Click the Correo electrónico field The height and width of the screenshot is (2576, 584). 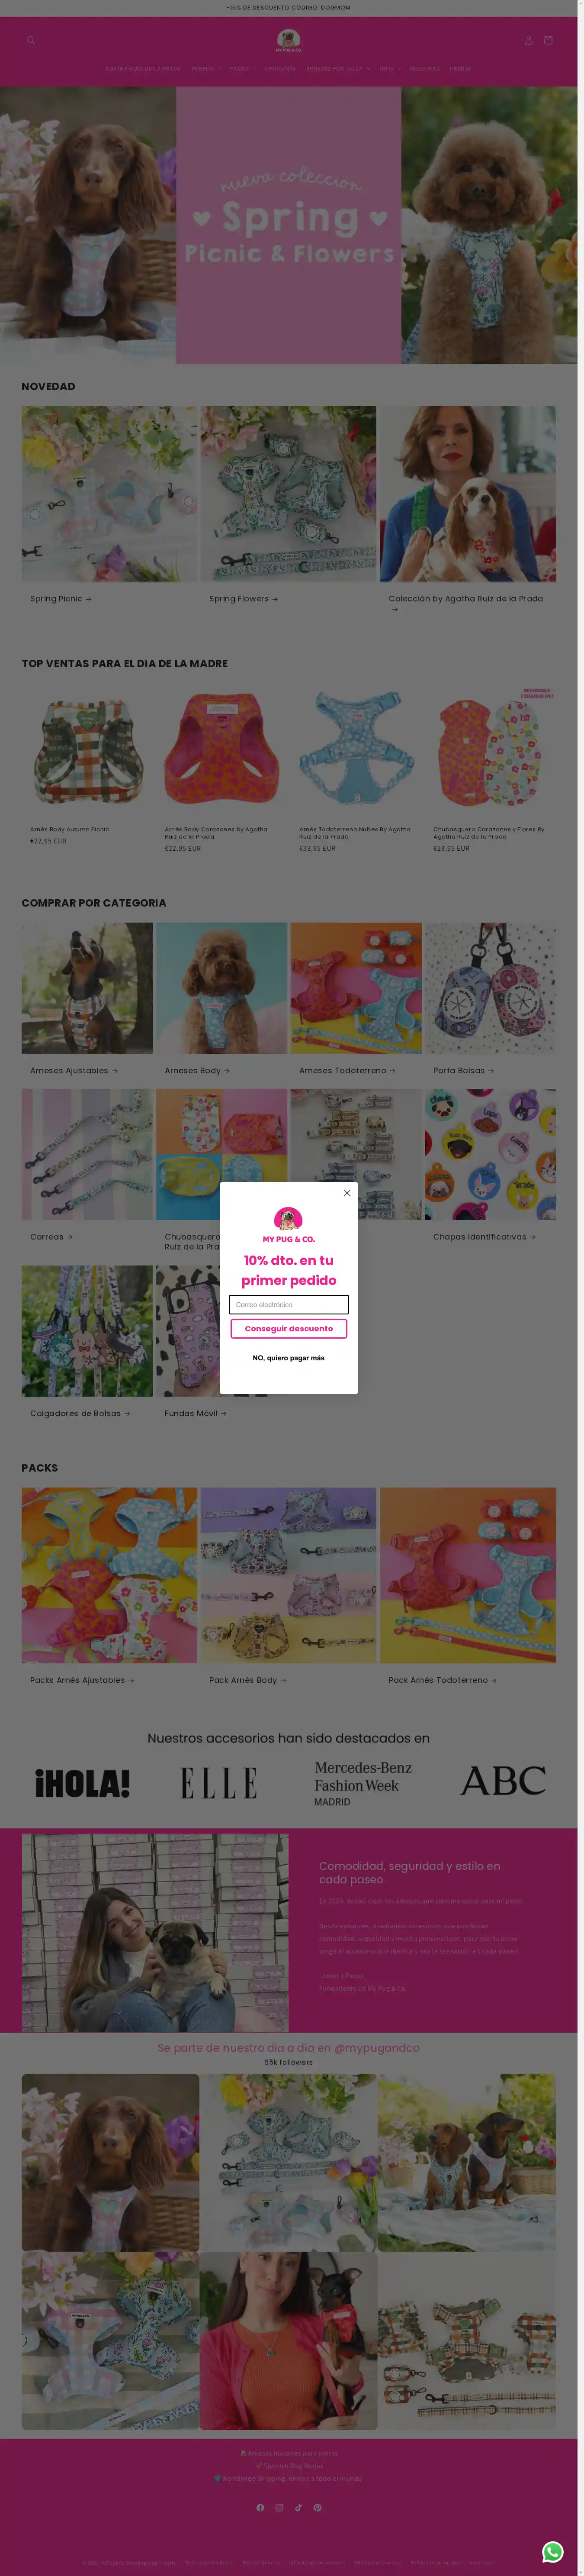[289, 1304]
